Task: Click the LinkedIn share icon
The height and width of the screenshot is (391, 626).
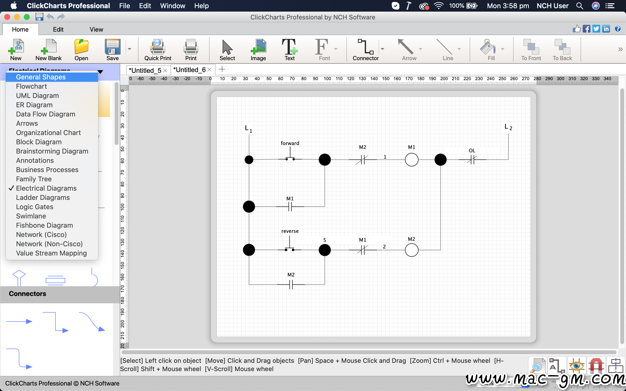Action: click(x=606, y=29)
